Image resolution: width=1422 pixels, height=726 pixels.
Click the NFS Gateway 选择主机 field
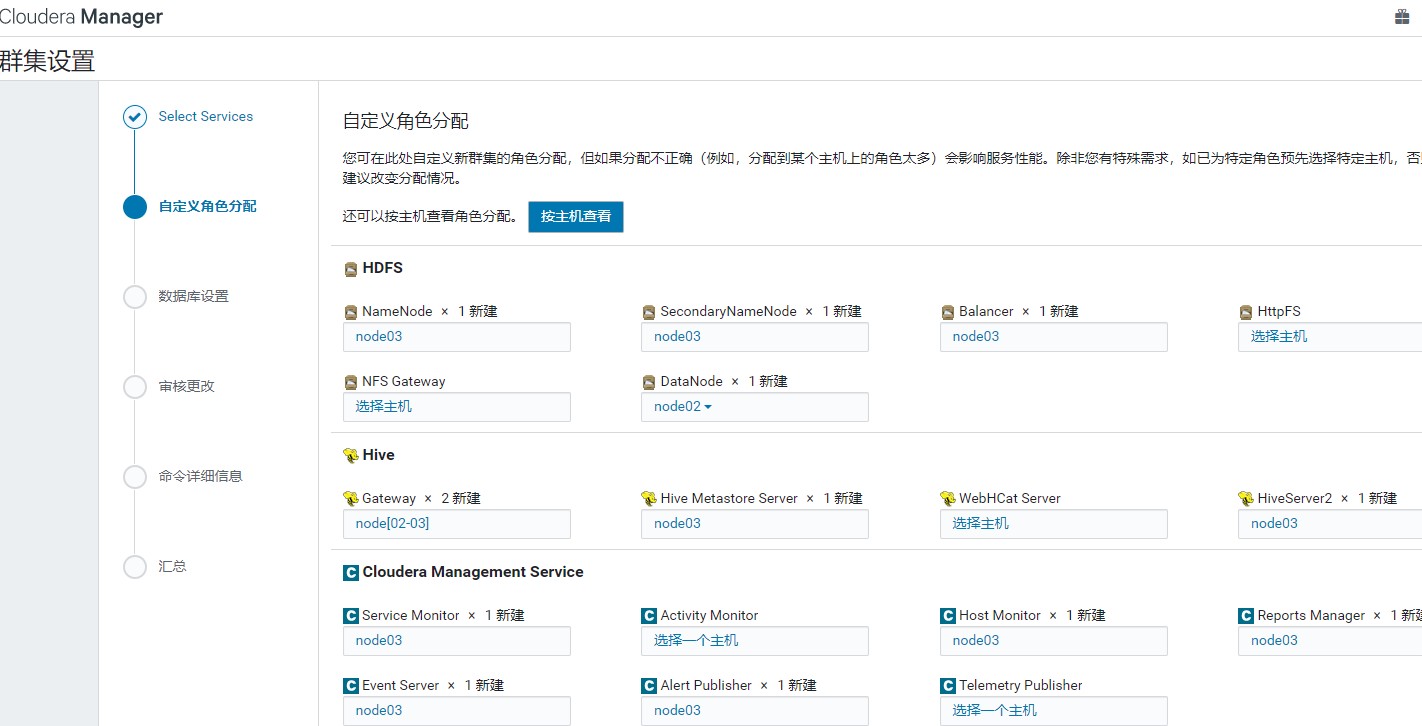coord(457,407)
